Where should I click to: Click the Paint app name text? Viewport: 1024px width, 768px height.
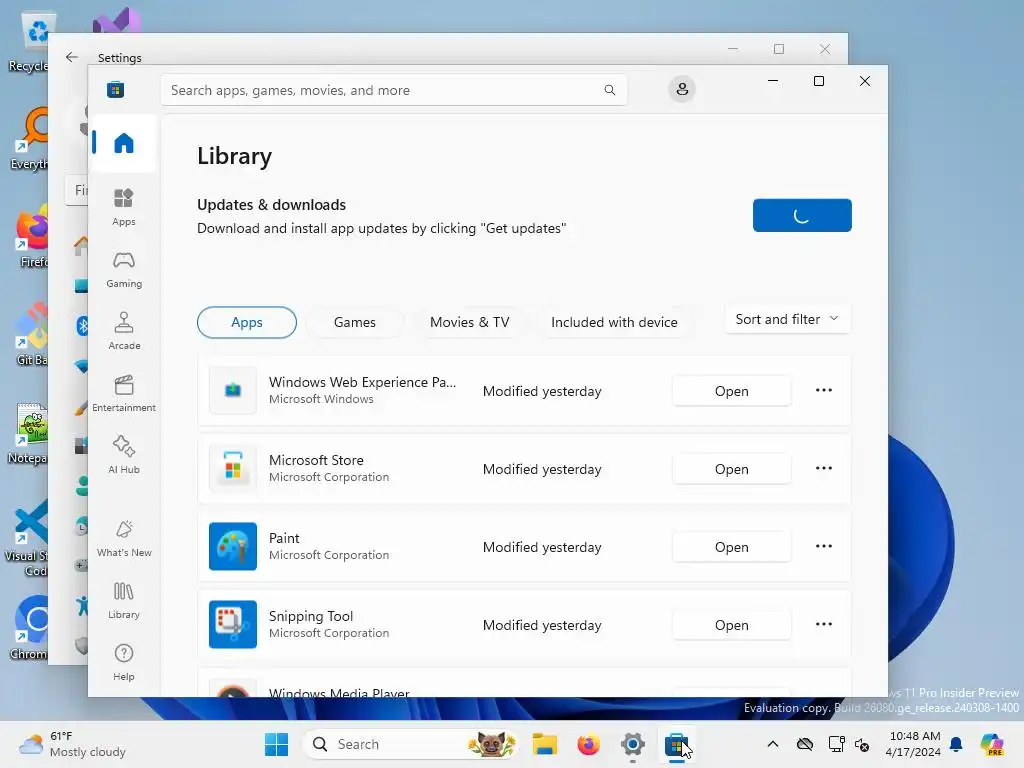[x=284, y=538]
